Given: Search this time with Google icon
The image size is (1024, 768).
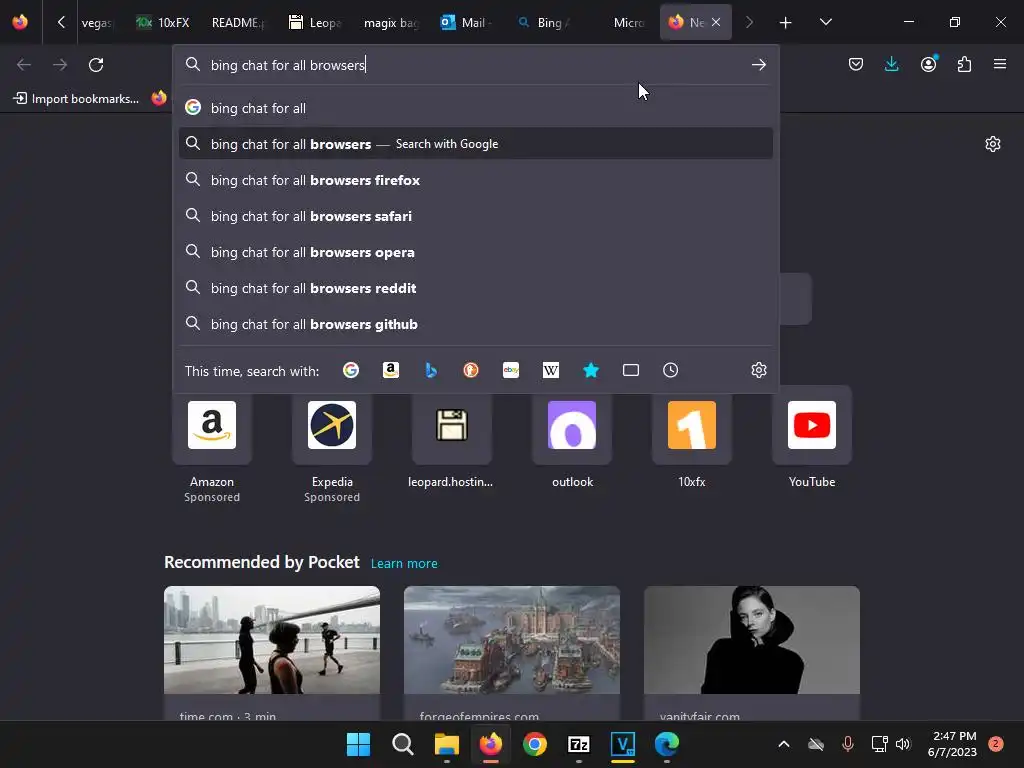Looking at the screenshot, I should coord(351,370).
